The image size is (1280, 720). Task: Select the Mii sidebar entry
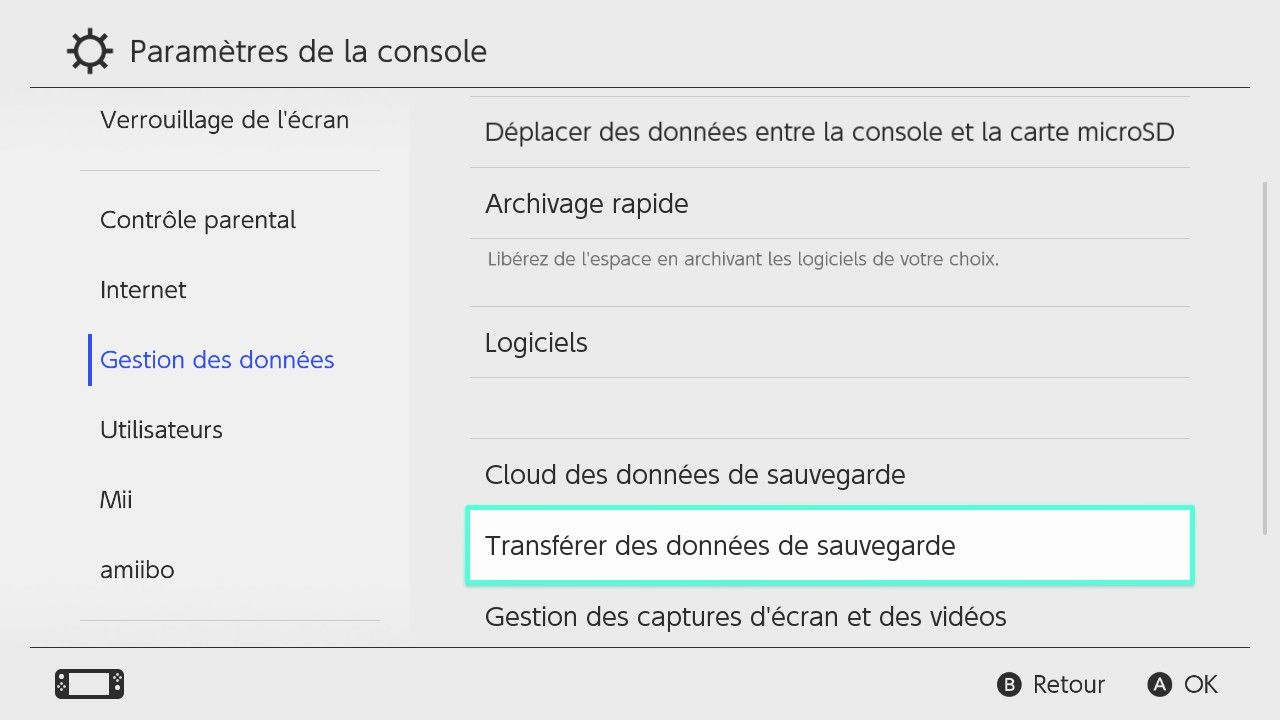point(116,500)
